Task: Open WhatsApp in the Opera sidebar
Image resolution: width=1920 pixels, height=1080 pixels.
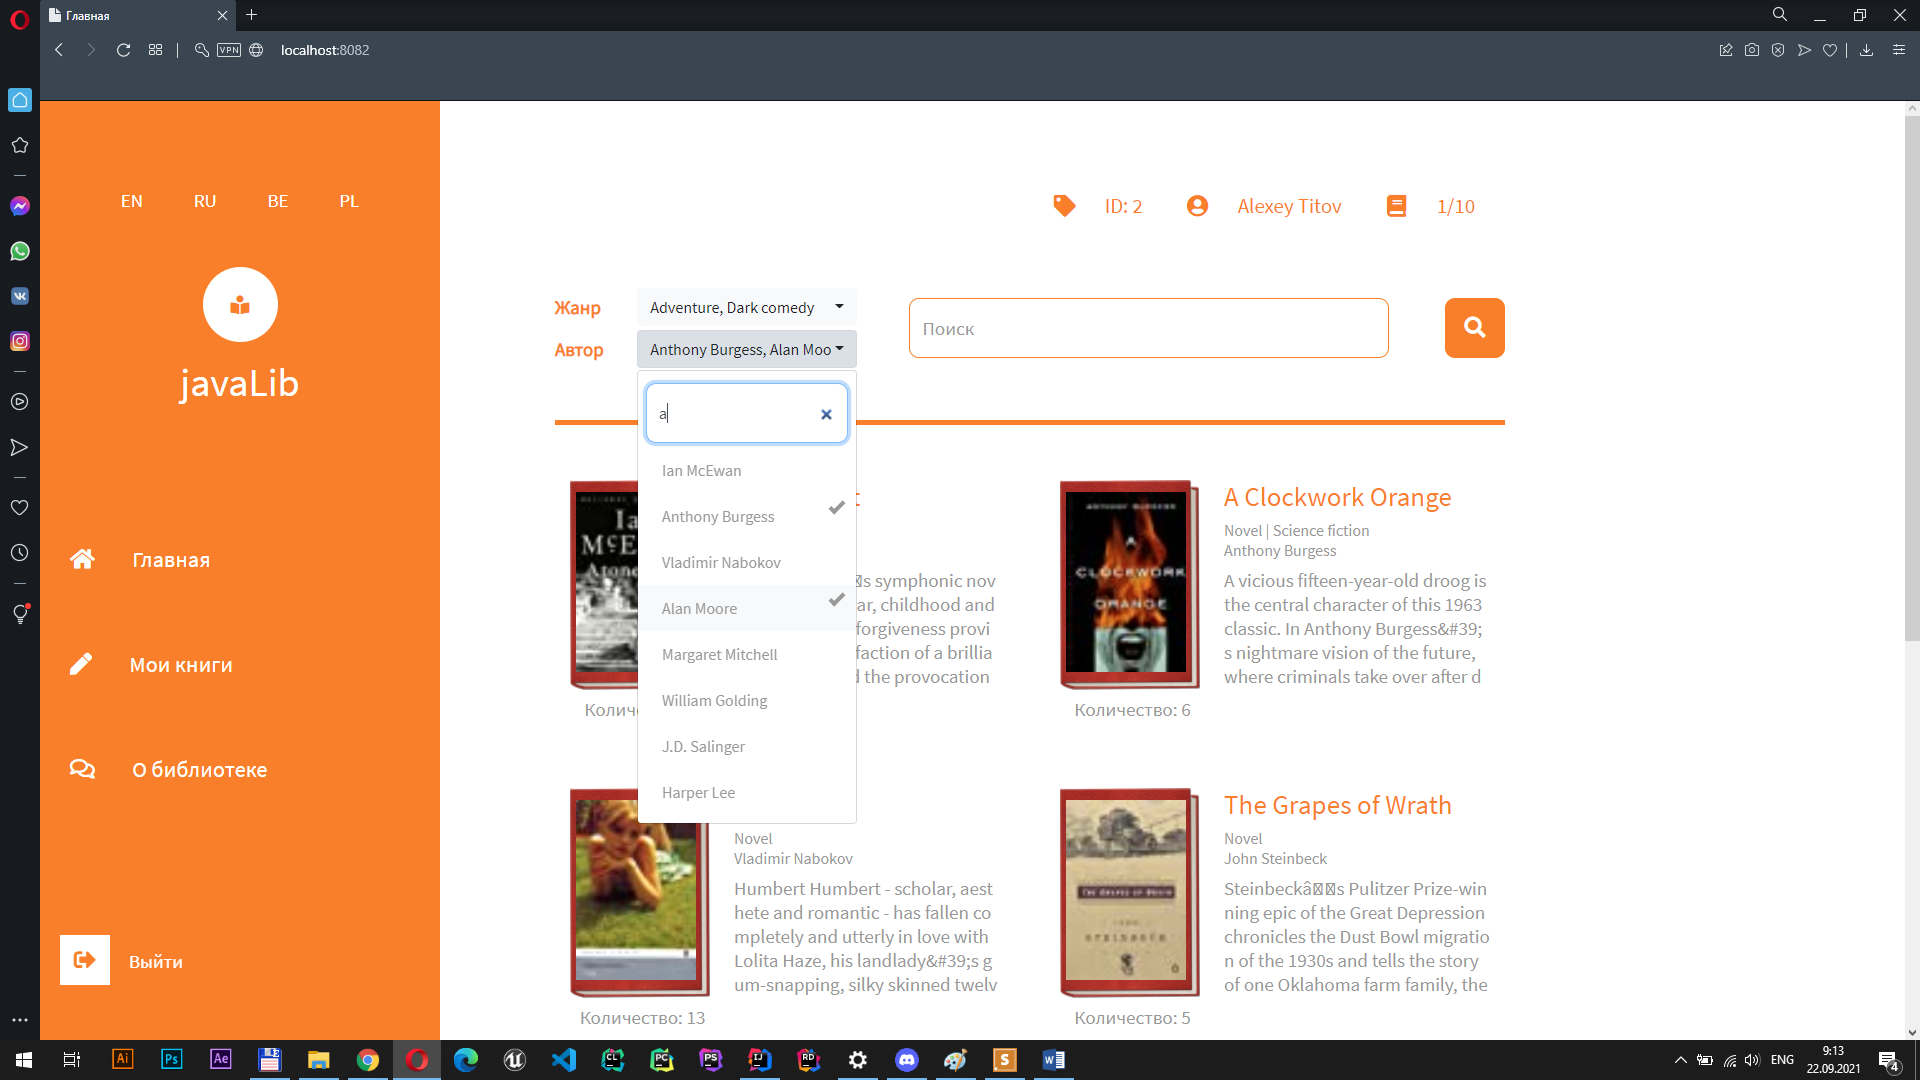Action: pyautogui.click(x=20, y=251)
